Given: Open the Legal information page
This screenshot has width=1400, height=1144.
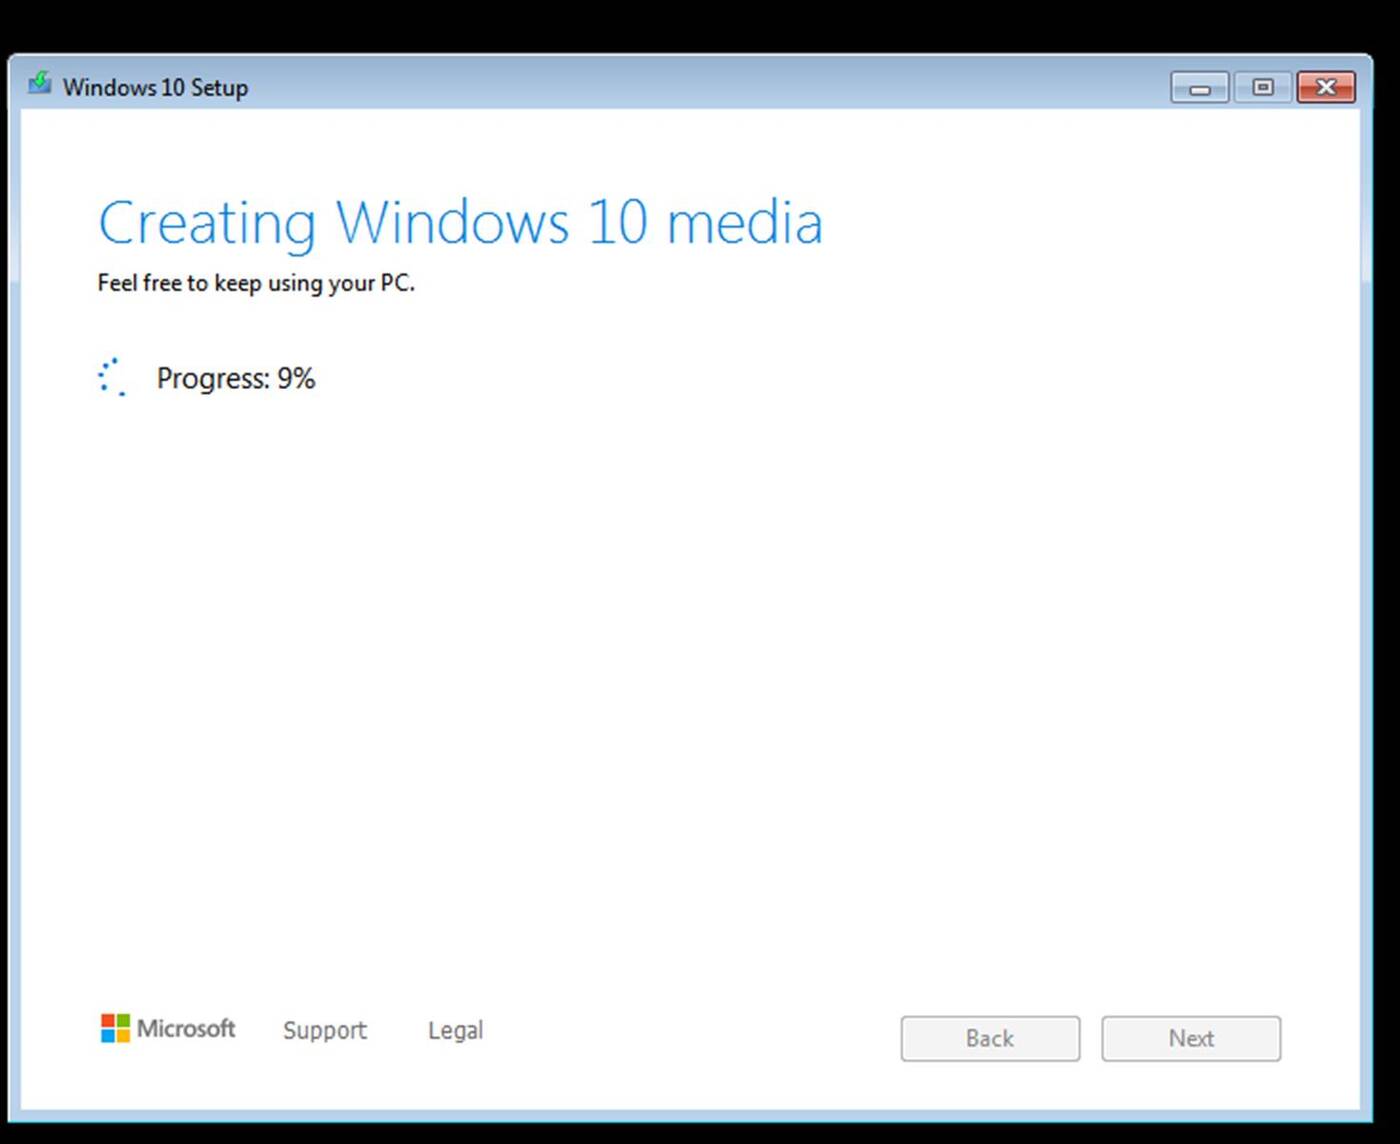Looking at the screenshot, I should 455,1030.
